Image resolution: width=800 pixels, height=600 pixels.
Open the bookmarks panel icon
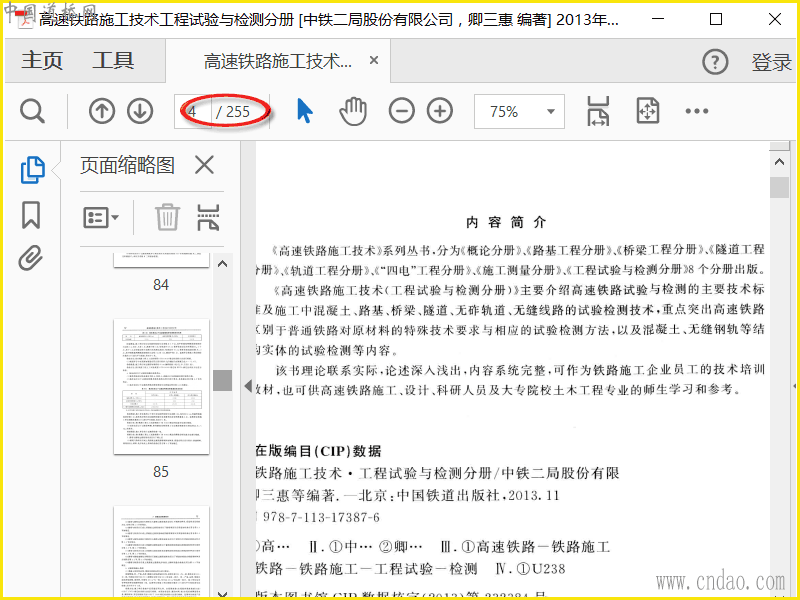click(31, 215)
